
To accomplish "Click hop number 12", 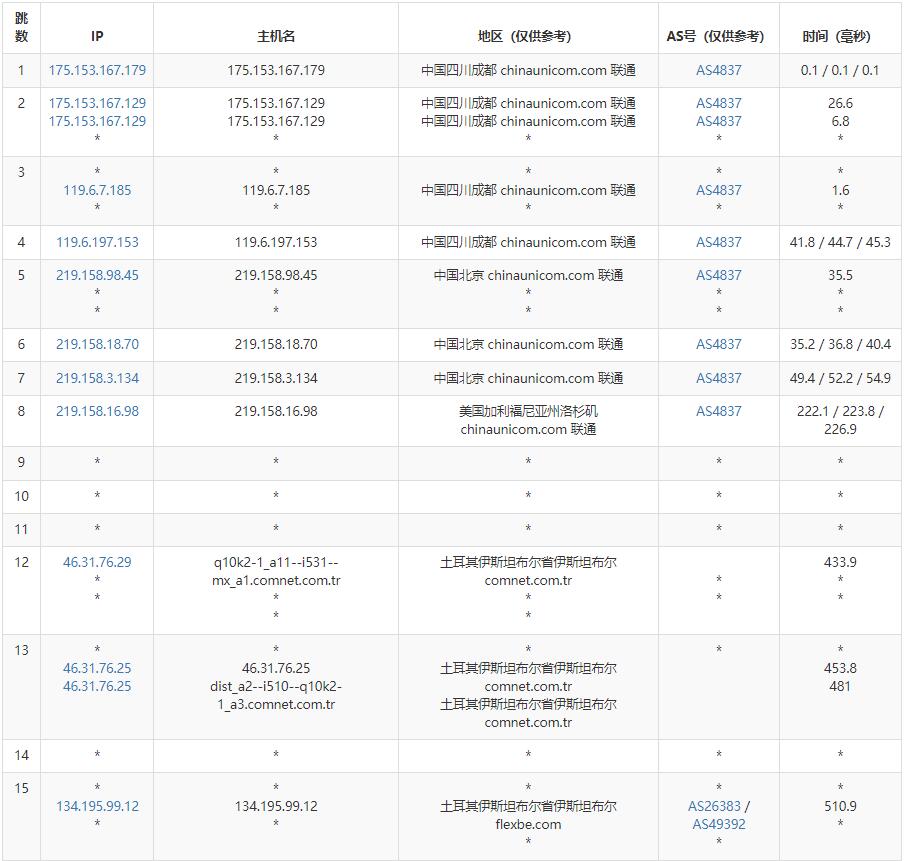I will pos(21,562).
